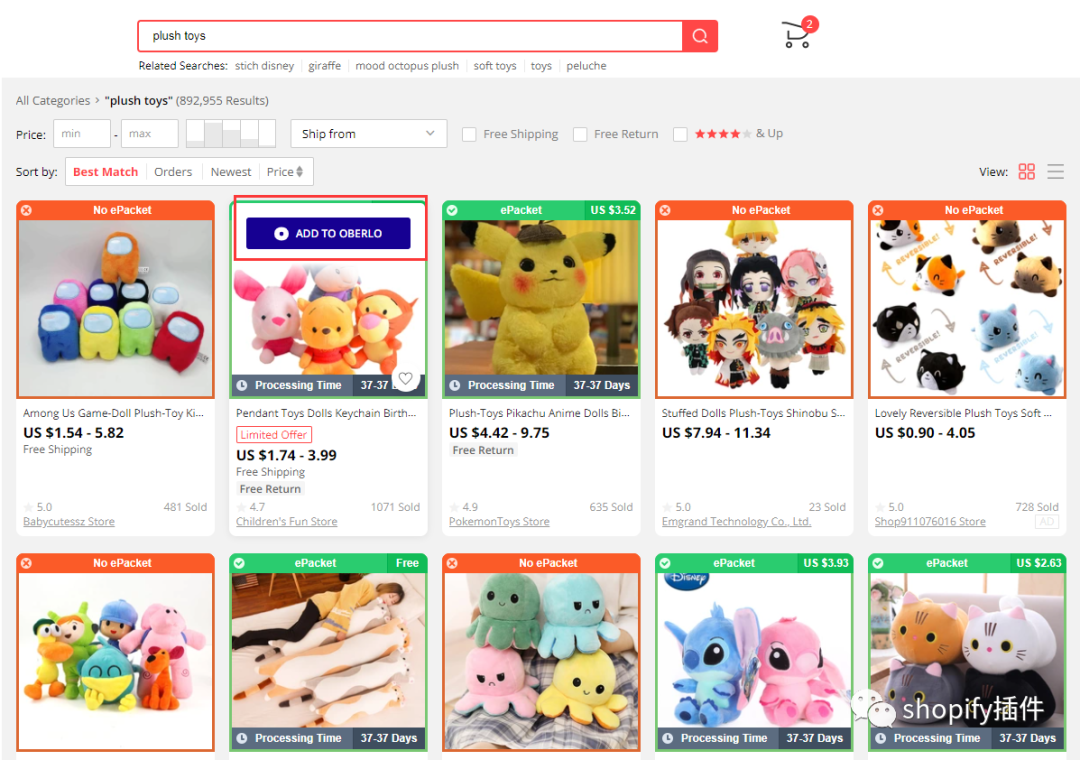Open related search stich disney
1080x760 pixels.
coord(264,65)
